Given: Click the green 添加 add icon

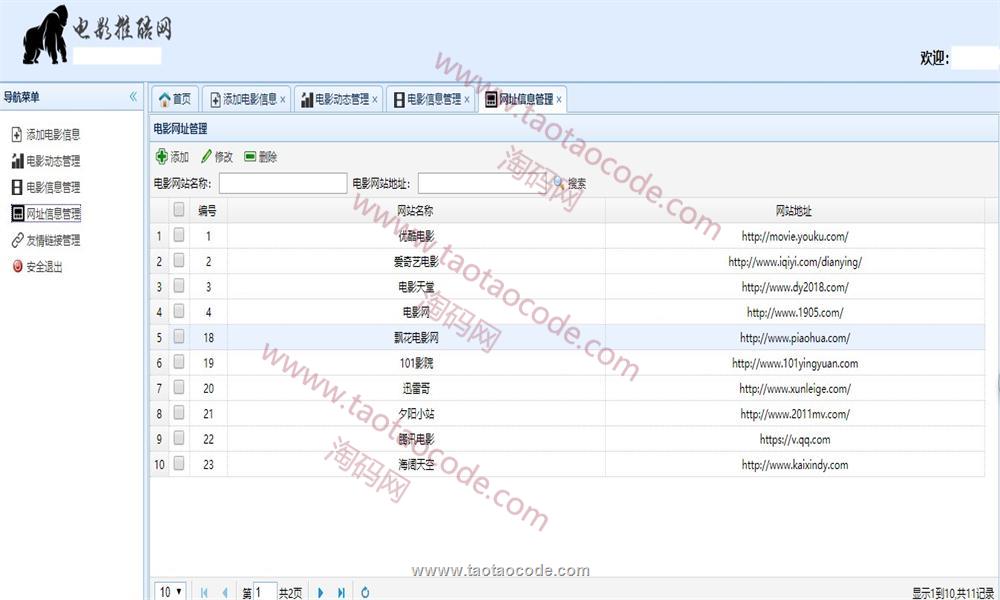Looking at the screenshot, I should click(x=162, y=157).
